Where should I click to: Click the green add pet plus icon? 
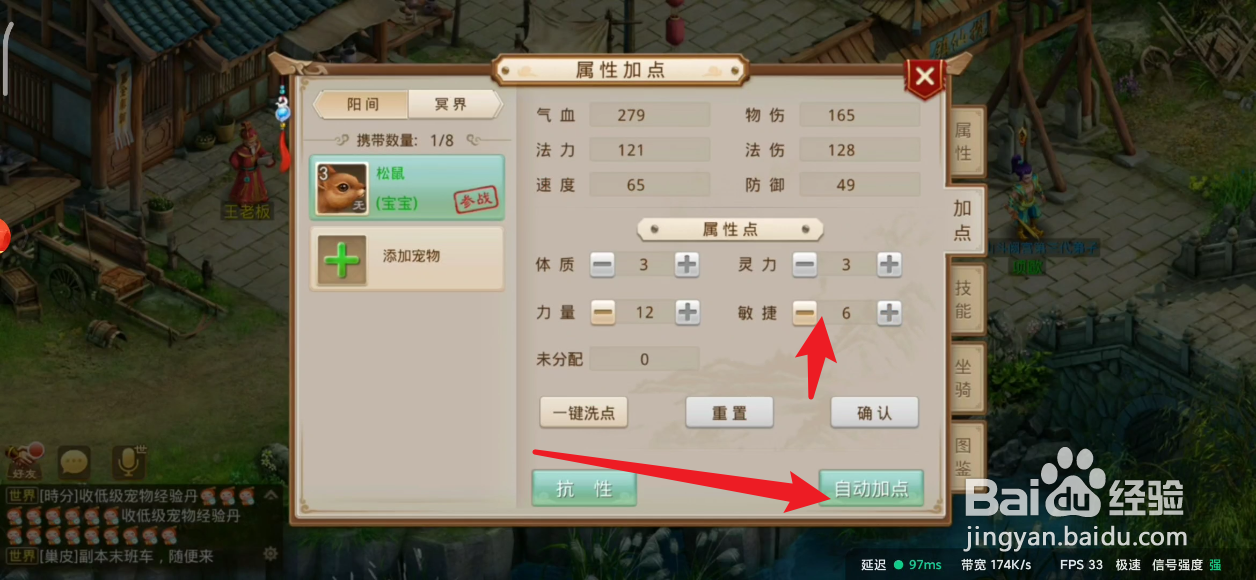tap(342, 259)
